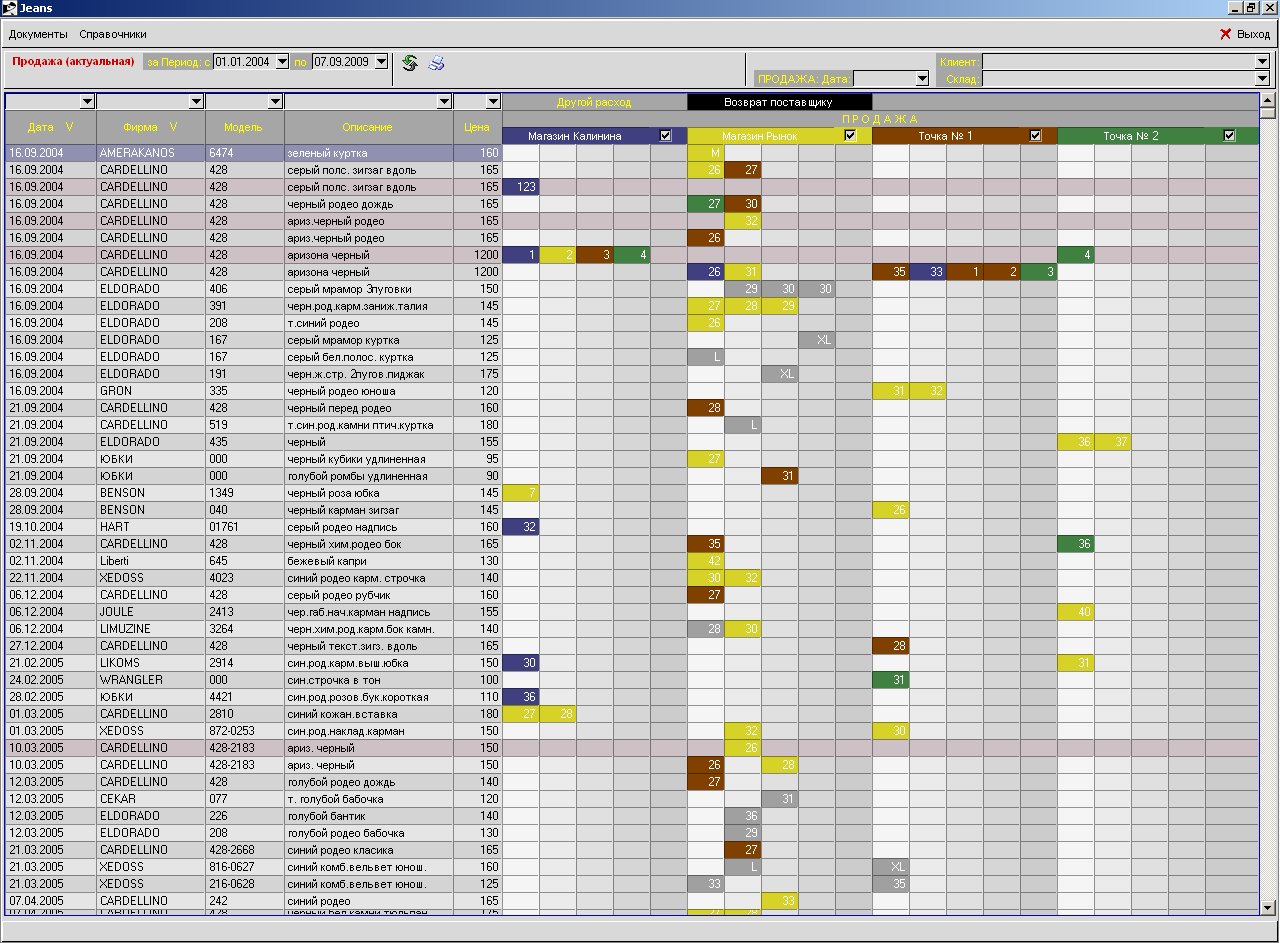Sort by the Цена column header
The height and width of the screenshot is (943, 1280).
click(x=477, y=128)
